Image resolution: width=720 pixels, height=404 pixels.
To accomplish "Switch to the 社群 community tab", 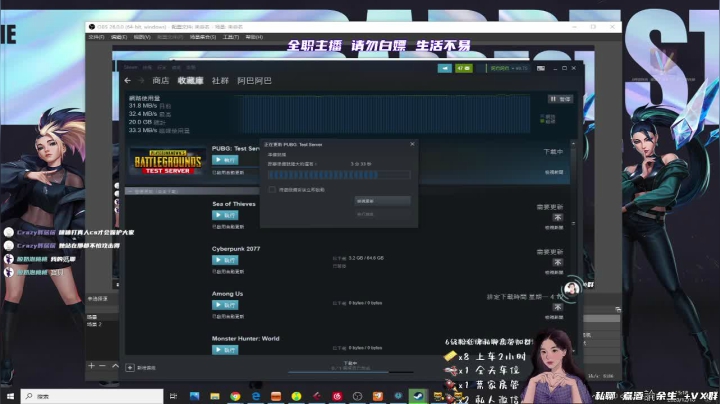I will tap(220, 80).
